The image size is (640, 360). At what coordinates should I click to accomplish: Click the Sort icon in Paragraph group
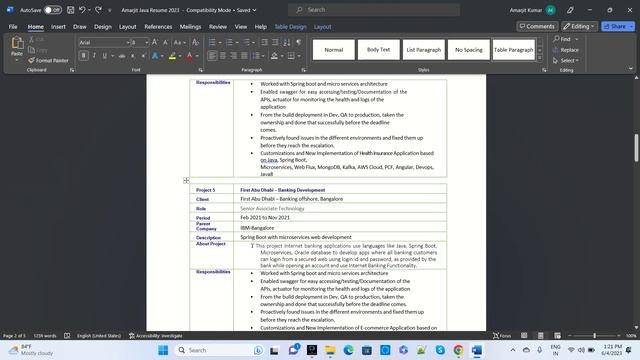coord(287,42)
